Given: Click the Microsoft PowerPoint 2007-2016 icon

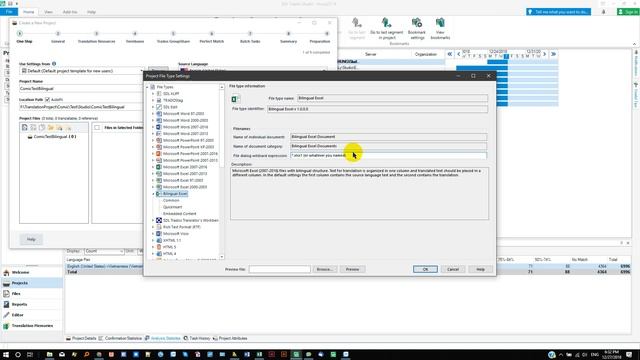Looking at the screenshot, I should [159, 153].
